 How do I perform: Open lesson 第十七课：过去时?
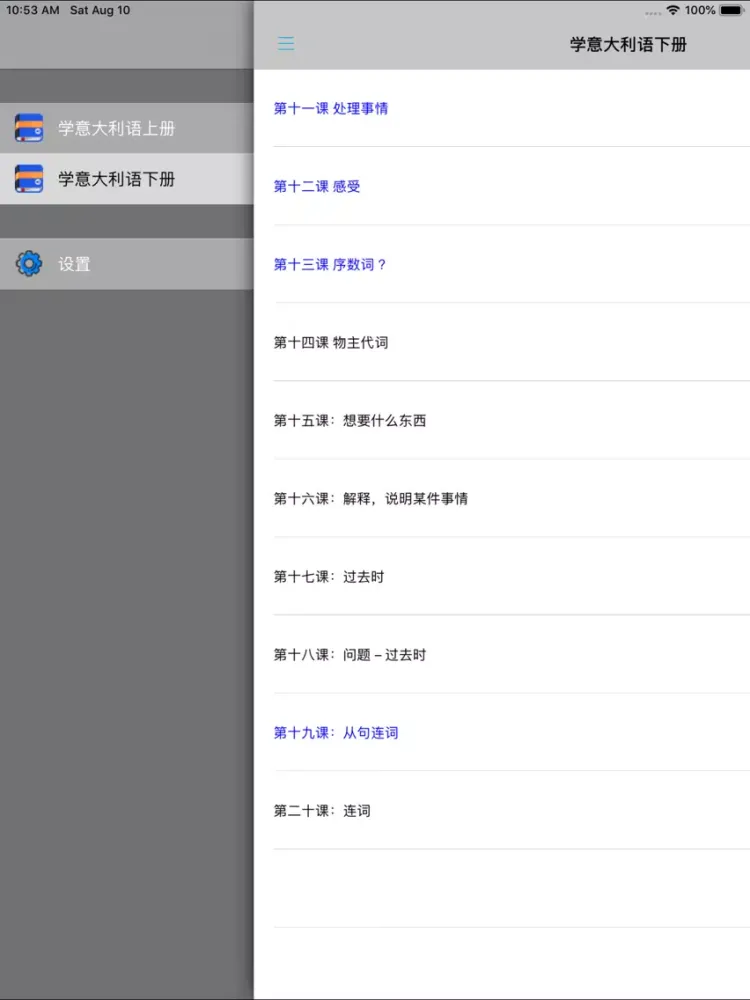coord(329,576)
